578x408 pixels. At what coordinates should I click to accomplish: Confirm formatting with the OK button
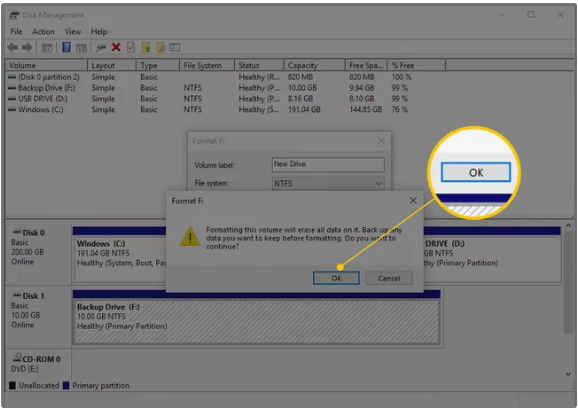pos(336,278)
